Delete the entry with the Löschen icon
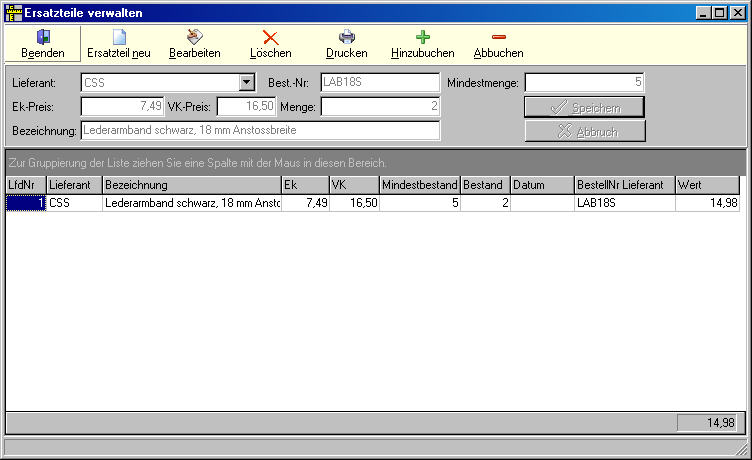Viewport: 752px width, 460px height. pos(270,37)
